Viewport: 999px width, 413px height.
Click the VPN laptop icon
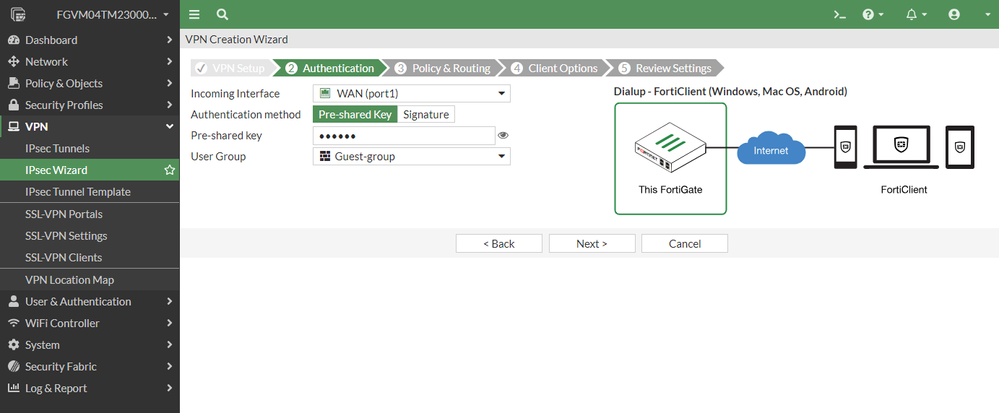tap(13, 127)
